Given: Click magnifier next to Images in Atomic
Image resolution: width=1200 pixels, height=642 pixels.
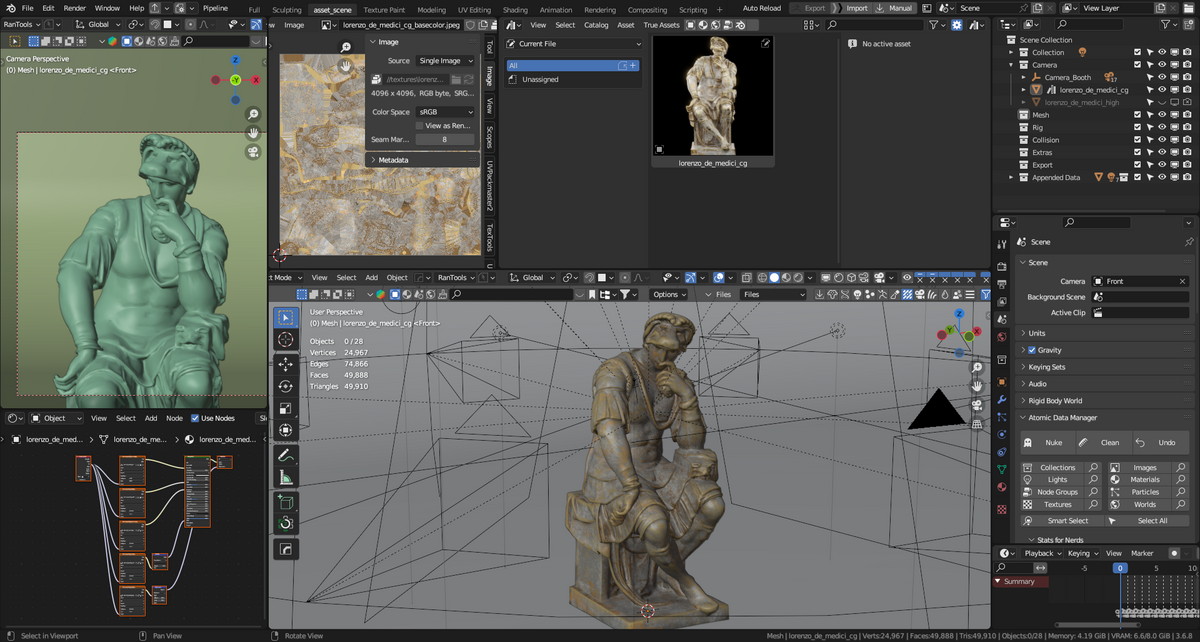Looking at the screenshot, I should pyautogui.click(x=1183, y=467).
